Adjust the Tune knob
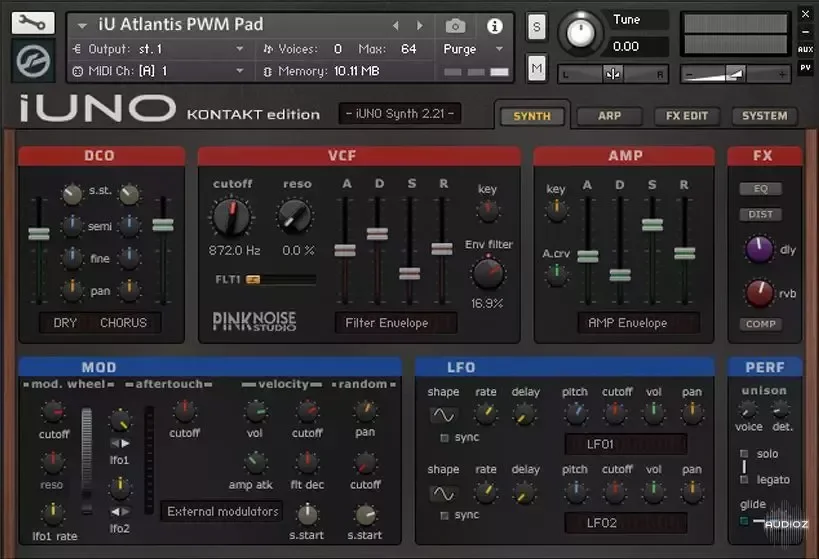 [580, 33]
